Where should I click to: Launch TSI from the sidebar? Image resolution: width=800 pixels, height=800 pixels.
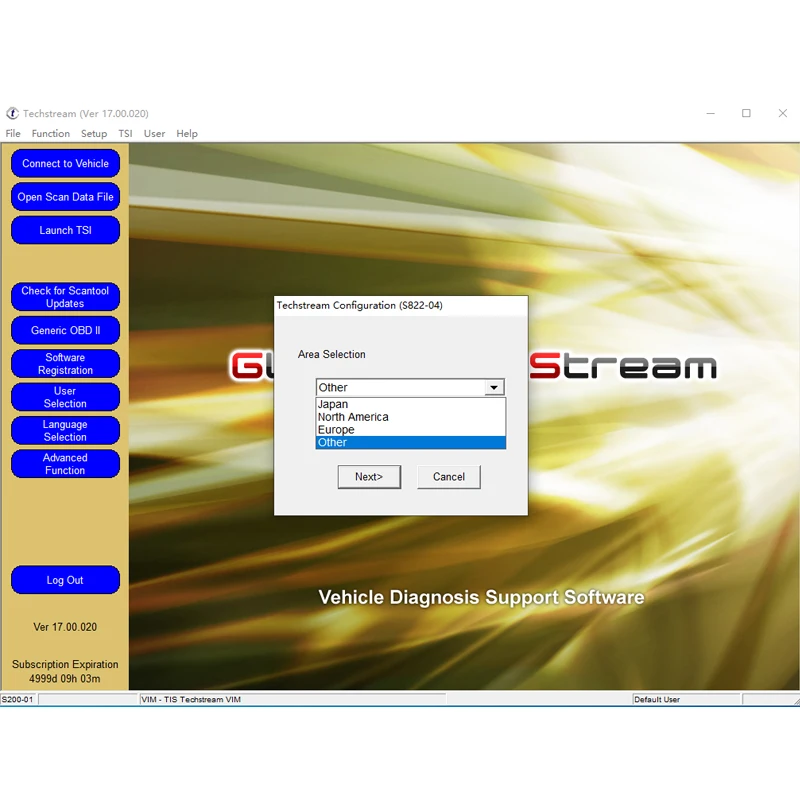point(65,230)
